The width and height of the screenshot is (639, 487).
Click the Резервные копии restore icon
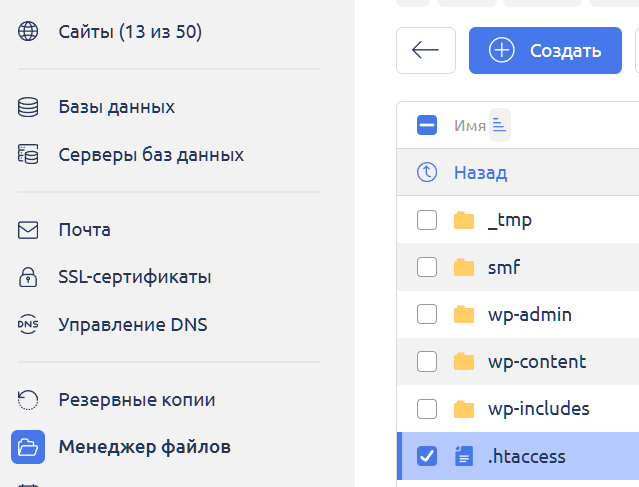[x=28, y=400]
